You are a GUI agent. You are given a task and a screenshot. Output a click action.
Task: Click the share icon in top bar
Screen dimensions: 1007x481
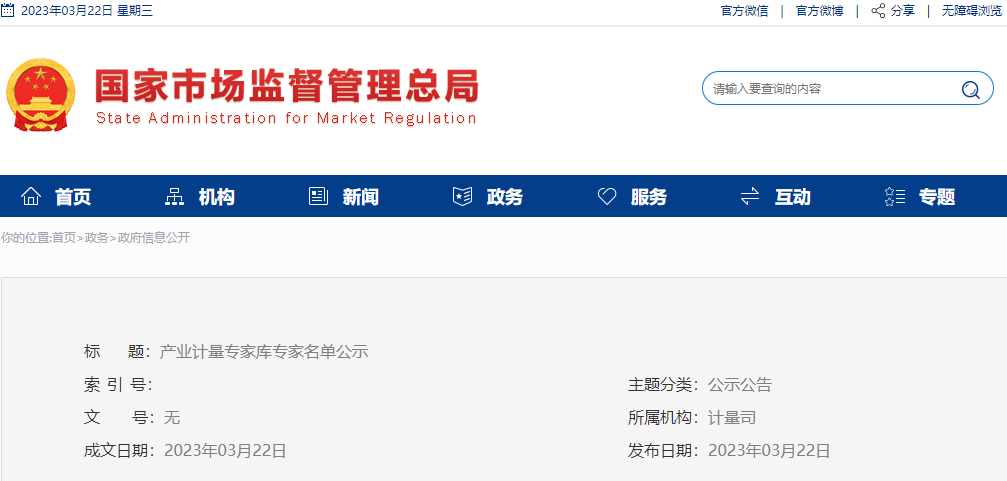pos(878,10)
